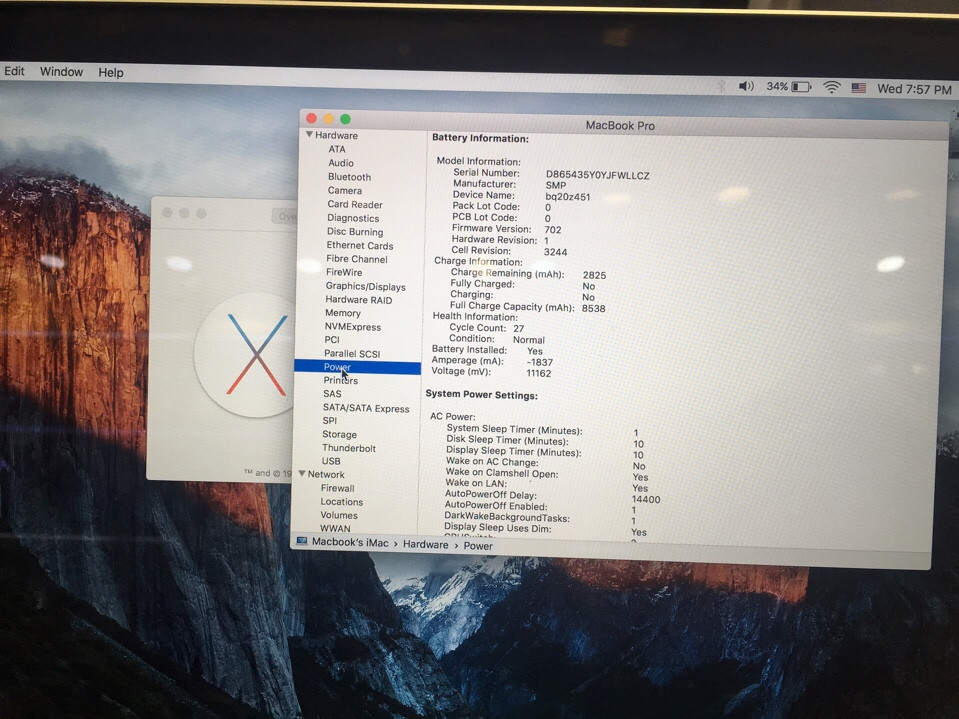The height and width of the screenshot is (719, 959).
Task: Click the US flag input source icon
Action: click(x=859, y=88)
